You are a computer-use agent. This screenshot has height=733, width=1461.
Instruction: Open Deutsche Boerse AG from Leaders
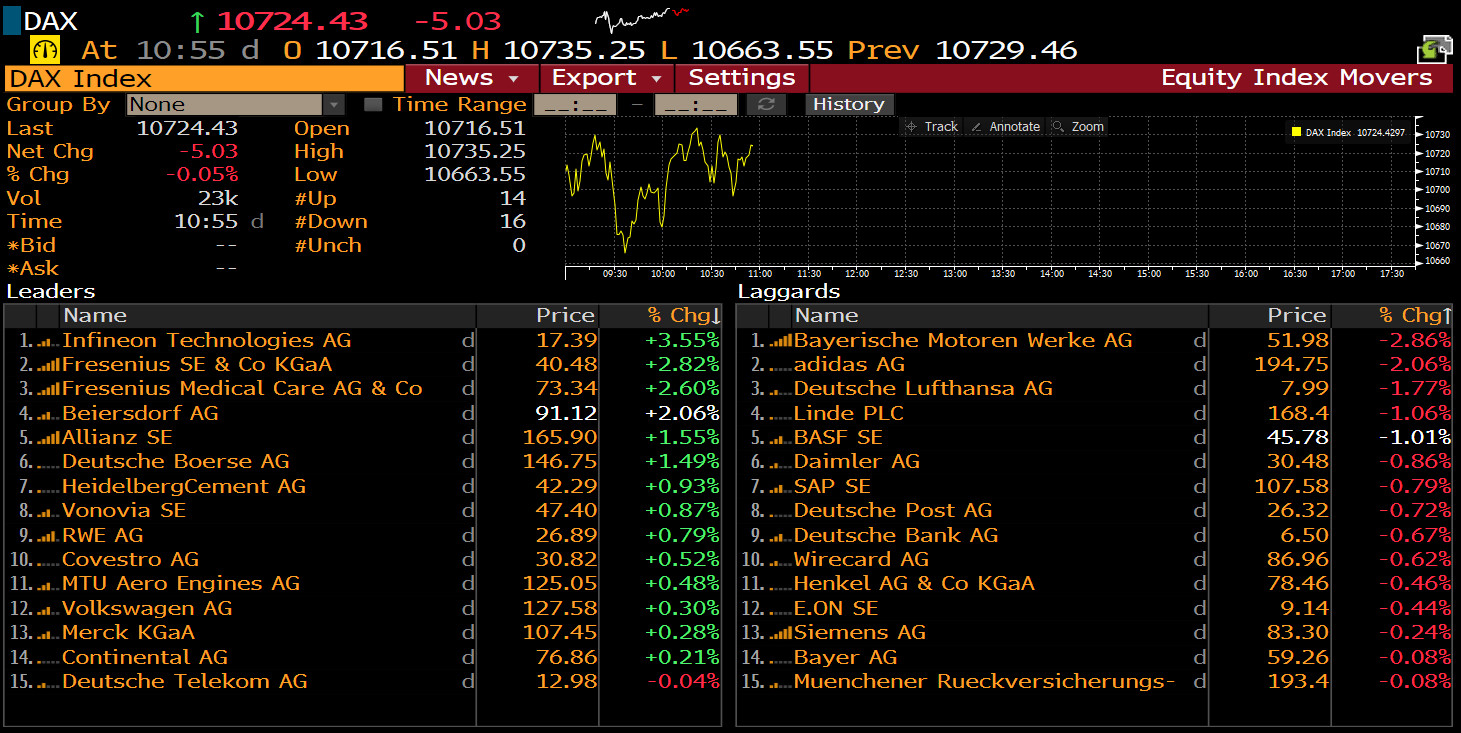click(176, 462)
